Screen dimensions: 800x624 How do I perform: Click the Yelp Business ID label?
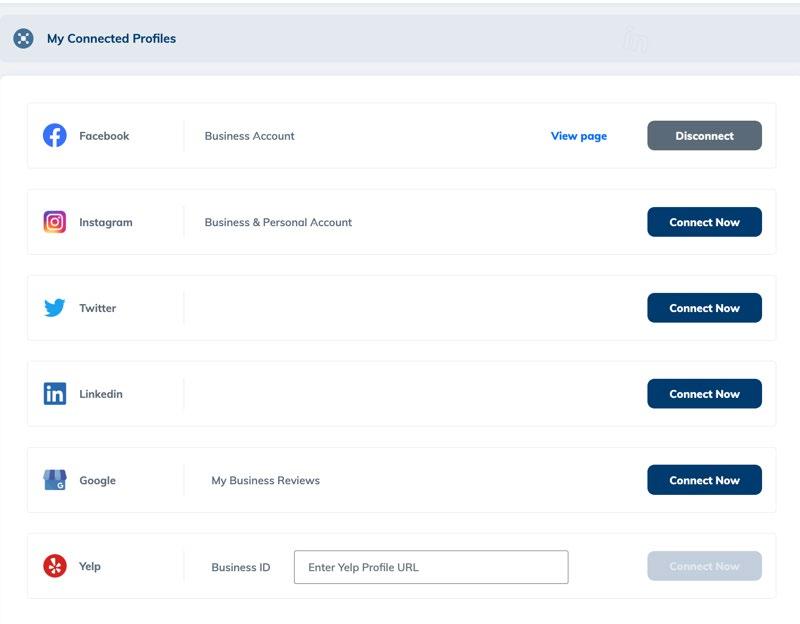(x=240, y=567)
